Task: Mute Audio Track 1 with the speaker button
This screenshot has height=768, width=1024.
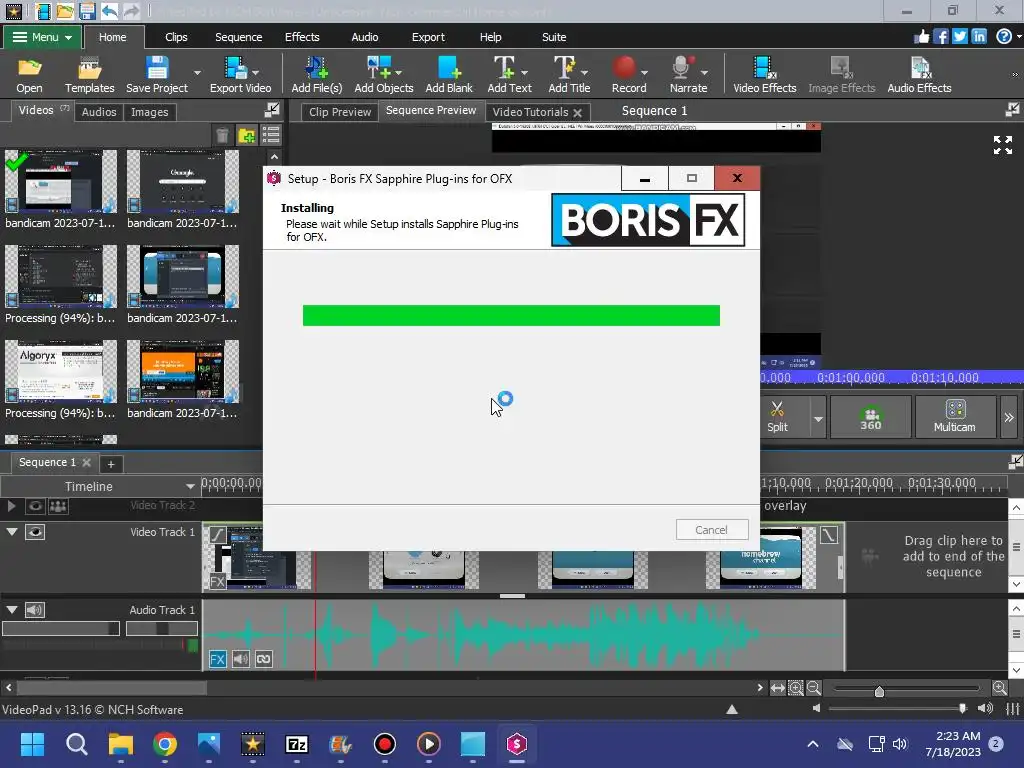Action: click(x=35, y=610)
